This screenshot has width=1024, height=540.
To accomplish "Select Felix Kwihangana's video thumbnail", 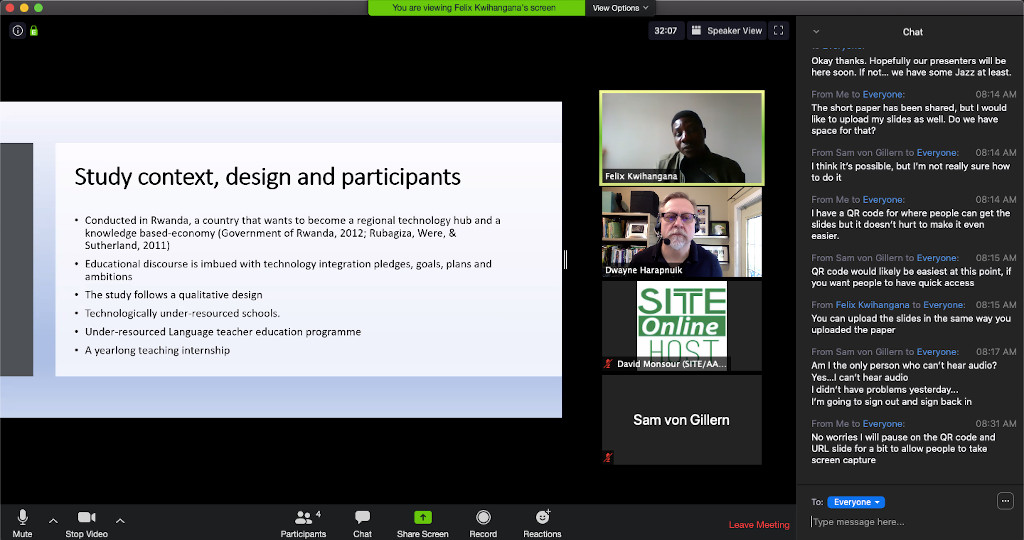I will click(681, 137).
